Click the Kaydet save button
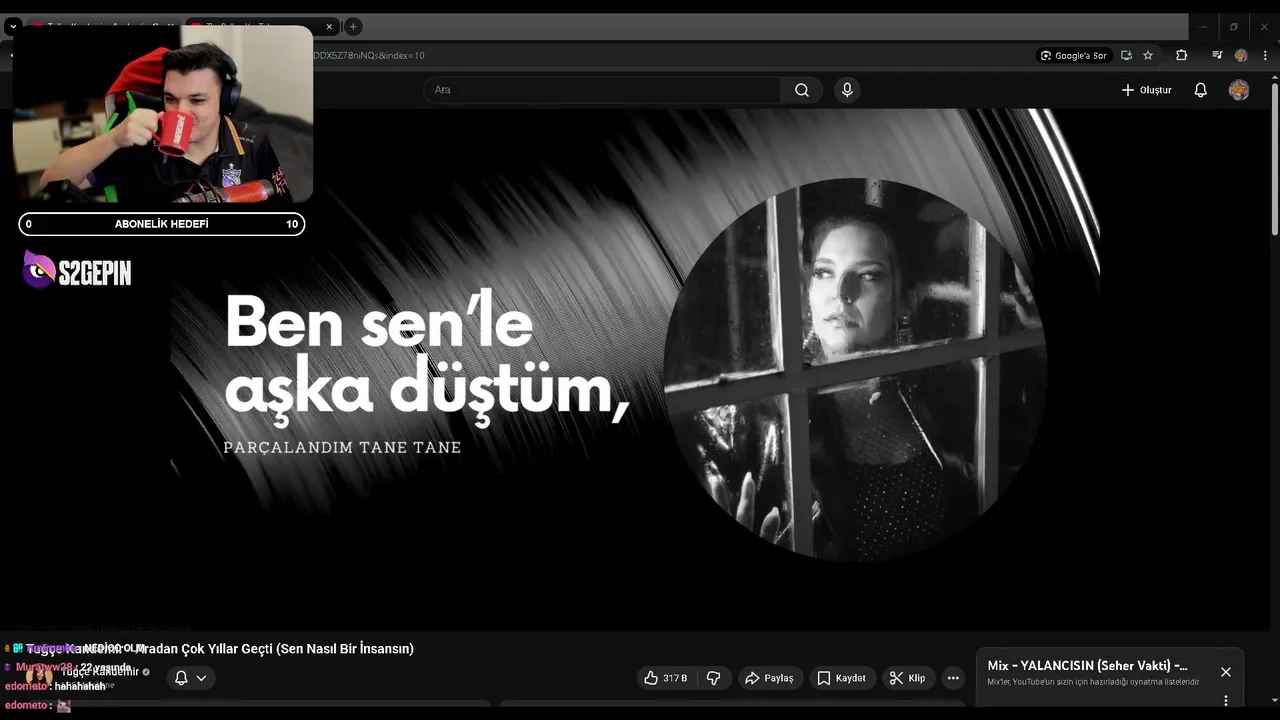This screenshot has width=1280, height=720. (842, 678)
